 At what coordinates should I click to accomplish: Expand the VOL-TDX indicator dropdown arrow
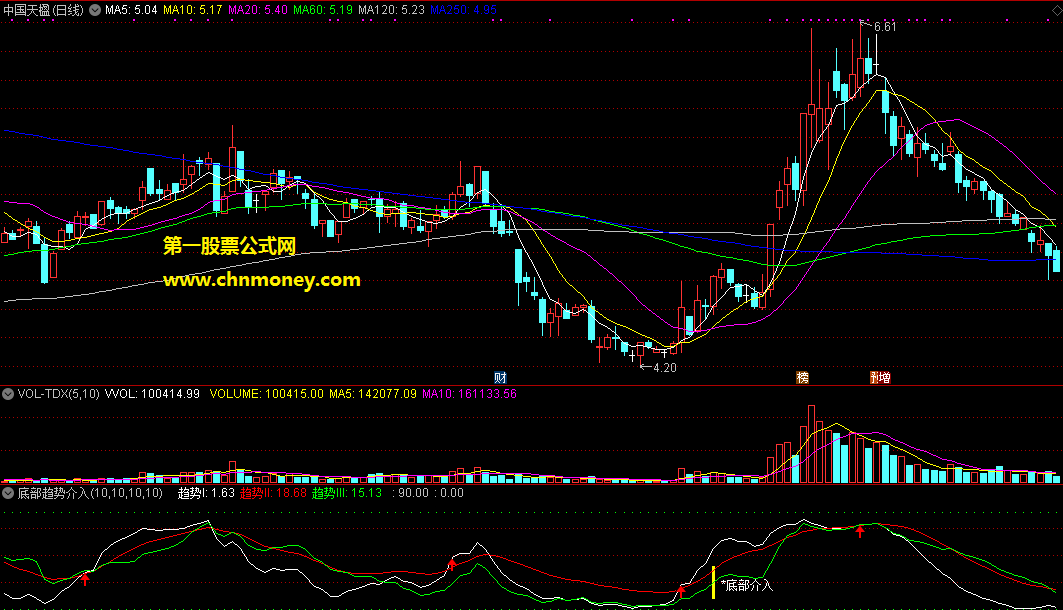click(x=8, y=394)
